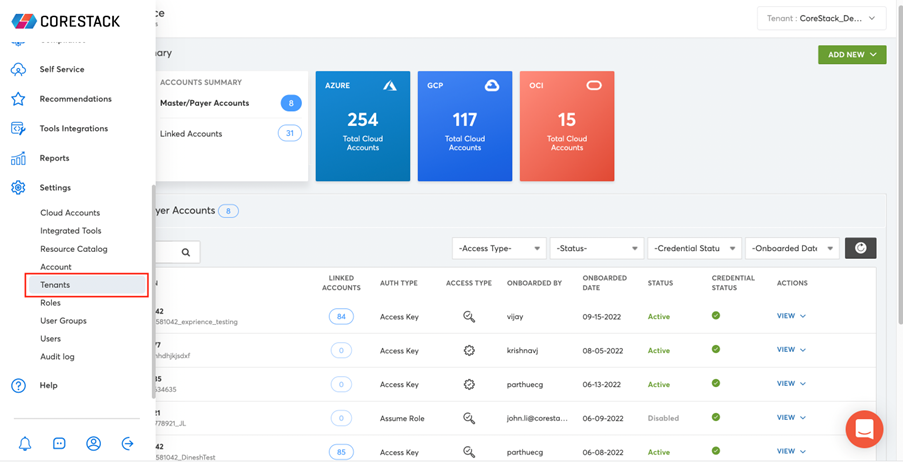Click the sidebar scrollbar
903x462 pixels.
153,291
